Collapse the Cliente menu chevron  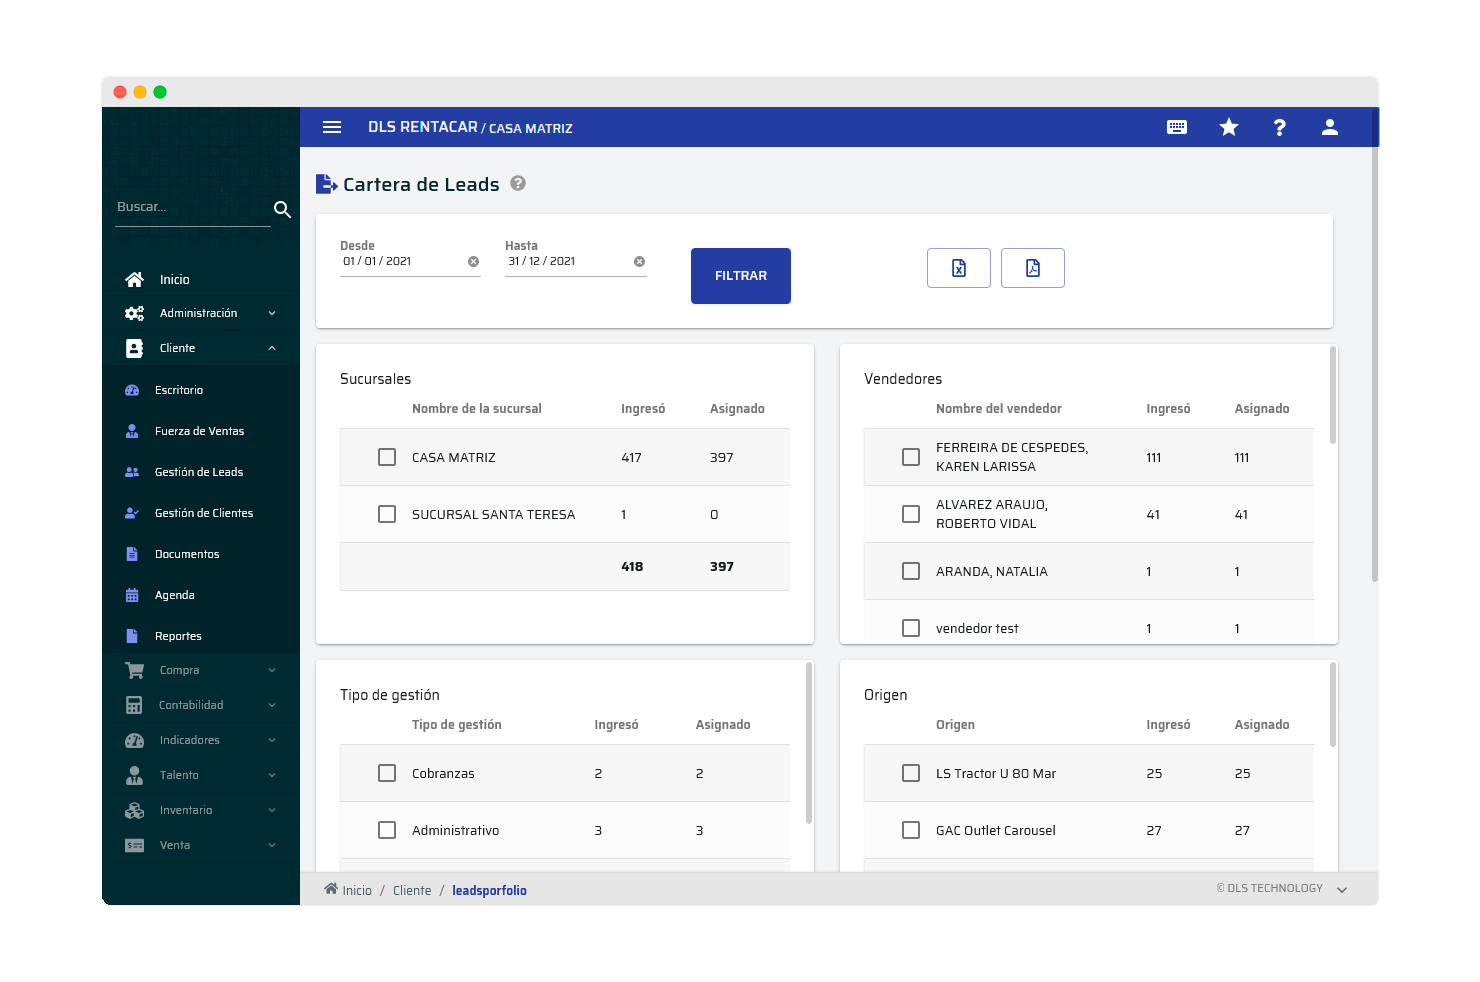[272, 348]
